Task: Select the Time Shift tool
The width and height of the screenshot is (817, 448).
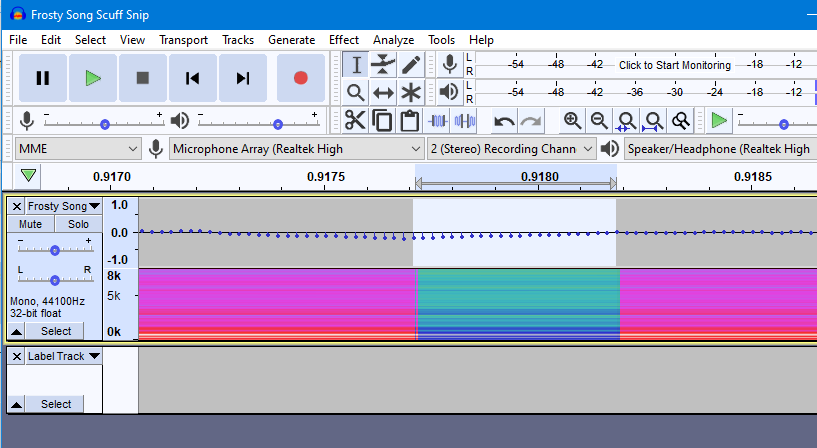Action: (383, 93)
